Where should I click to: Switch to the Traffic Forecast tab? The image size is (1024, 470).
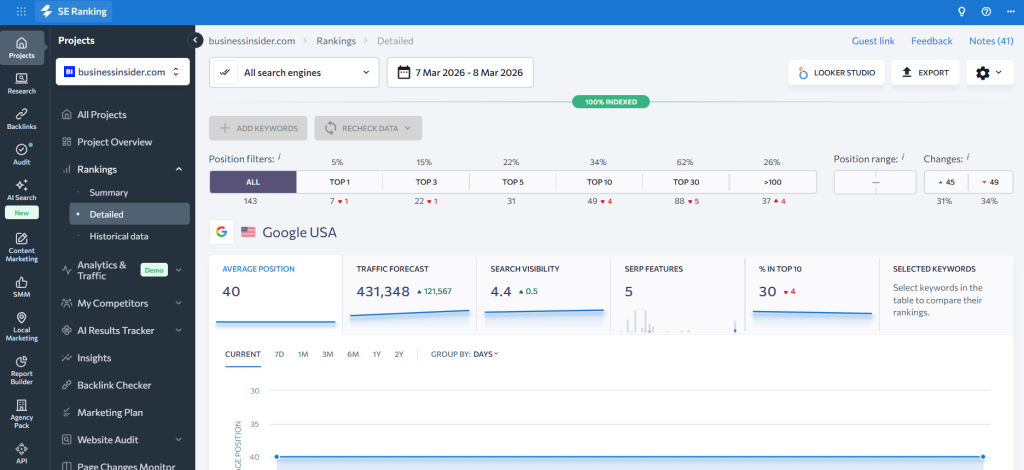410,294
